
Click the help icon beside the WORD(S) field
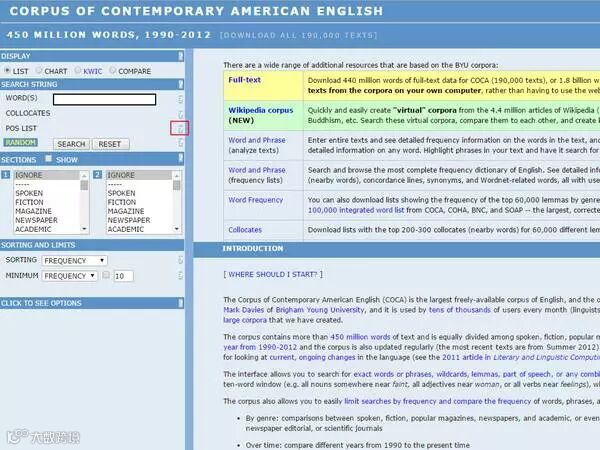pyautogui.click(x=180, y=99)
